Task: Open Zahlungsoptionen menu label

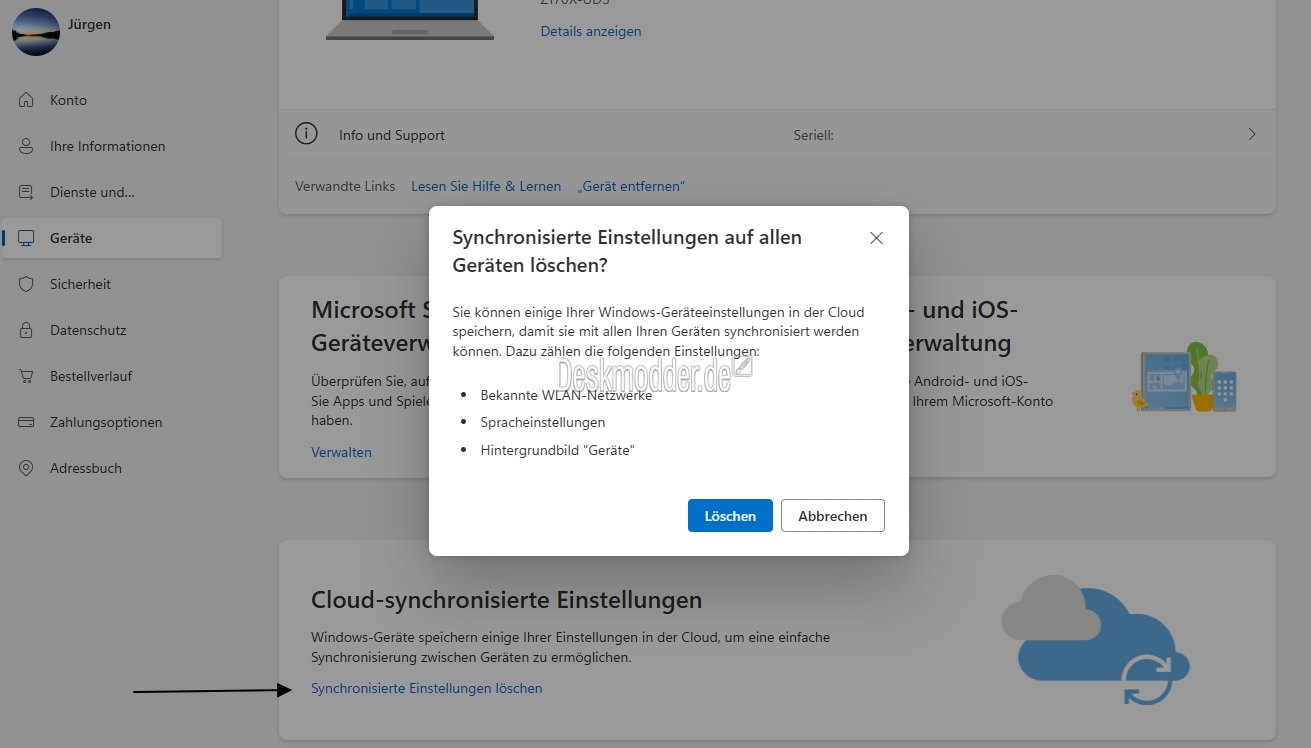Action: [x=106, y=422]
